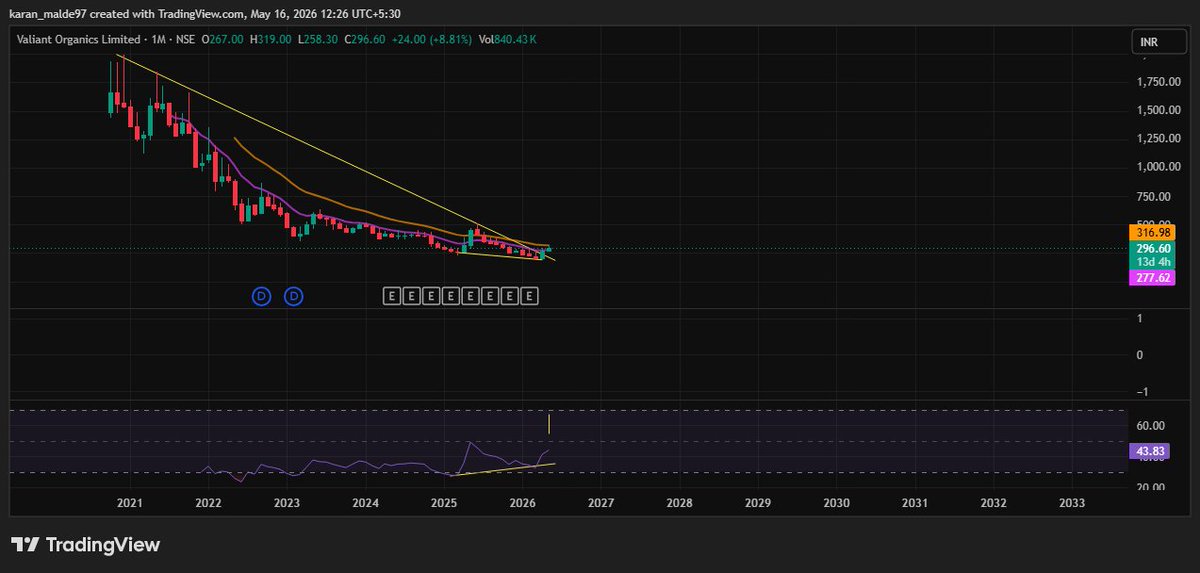Viewport: 1200px width, 573px height.
Task: Click the 60.00 RSI axis label
Action: (1152, 426)
